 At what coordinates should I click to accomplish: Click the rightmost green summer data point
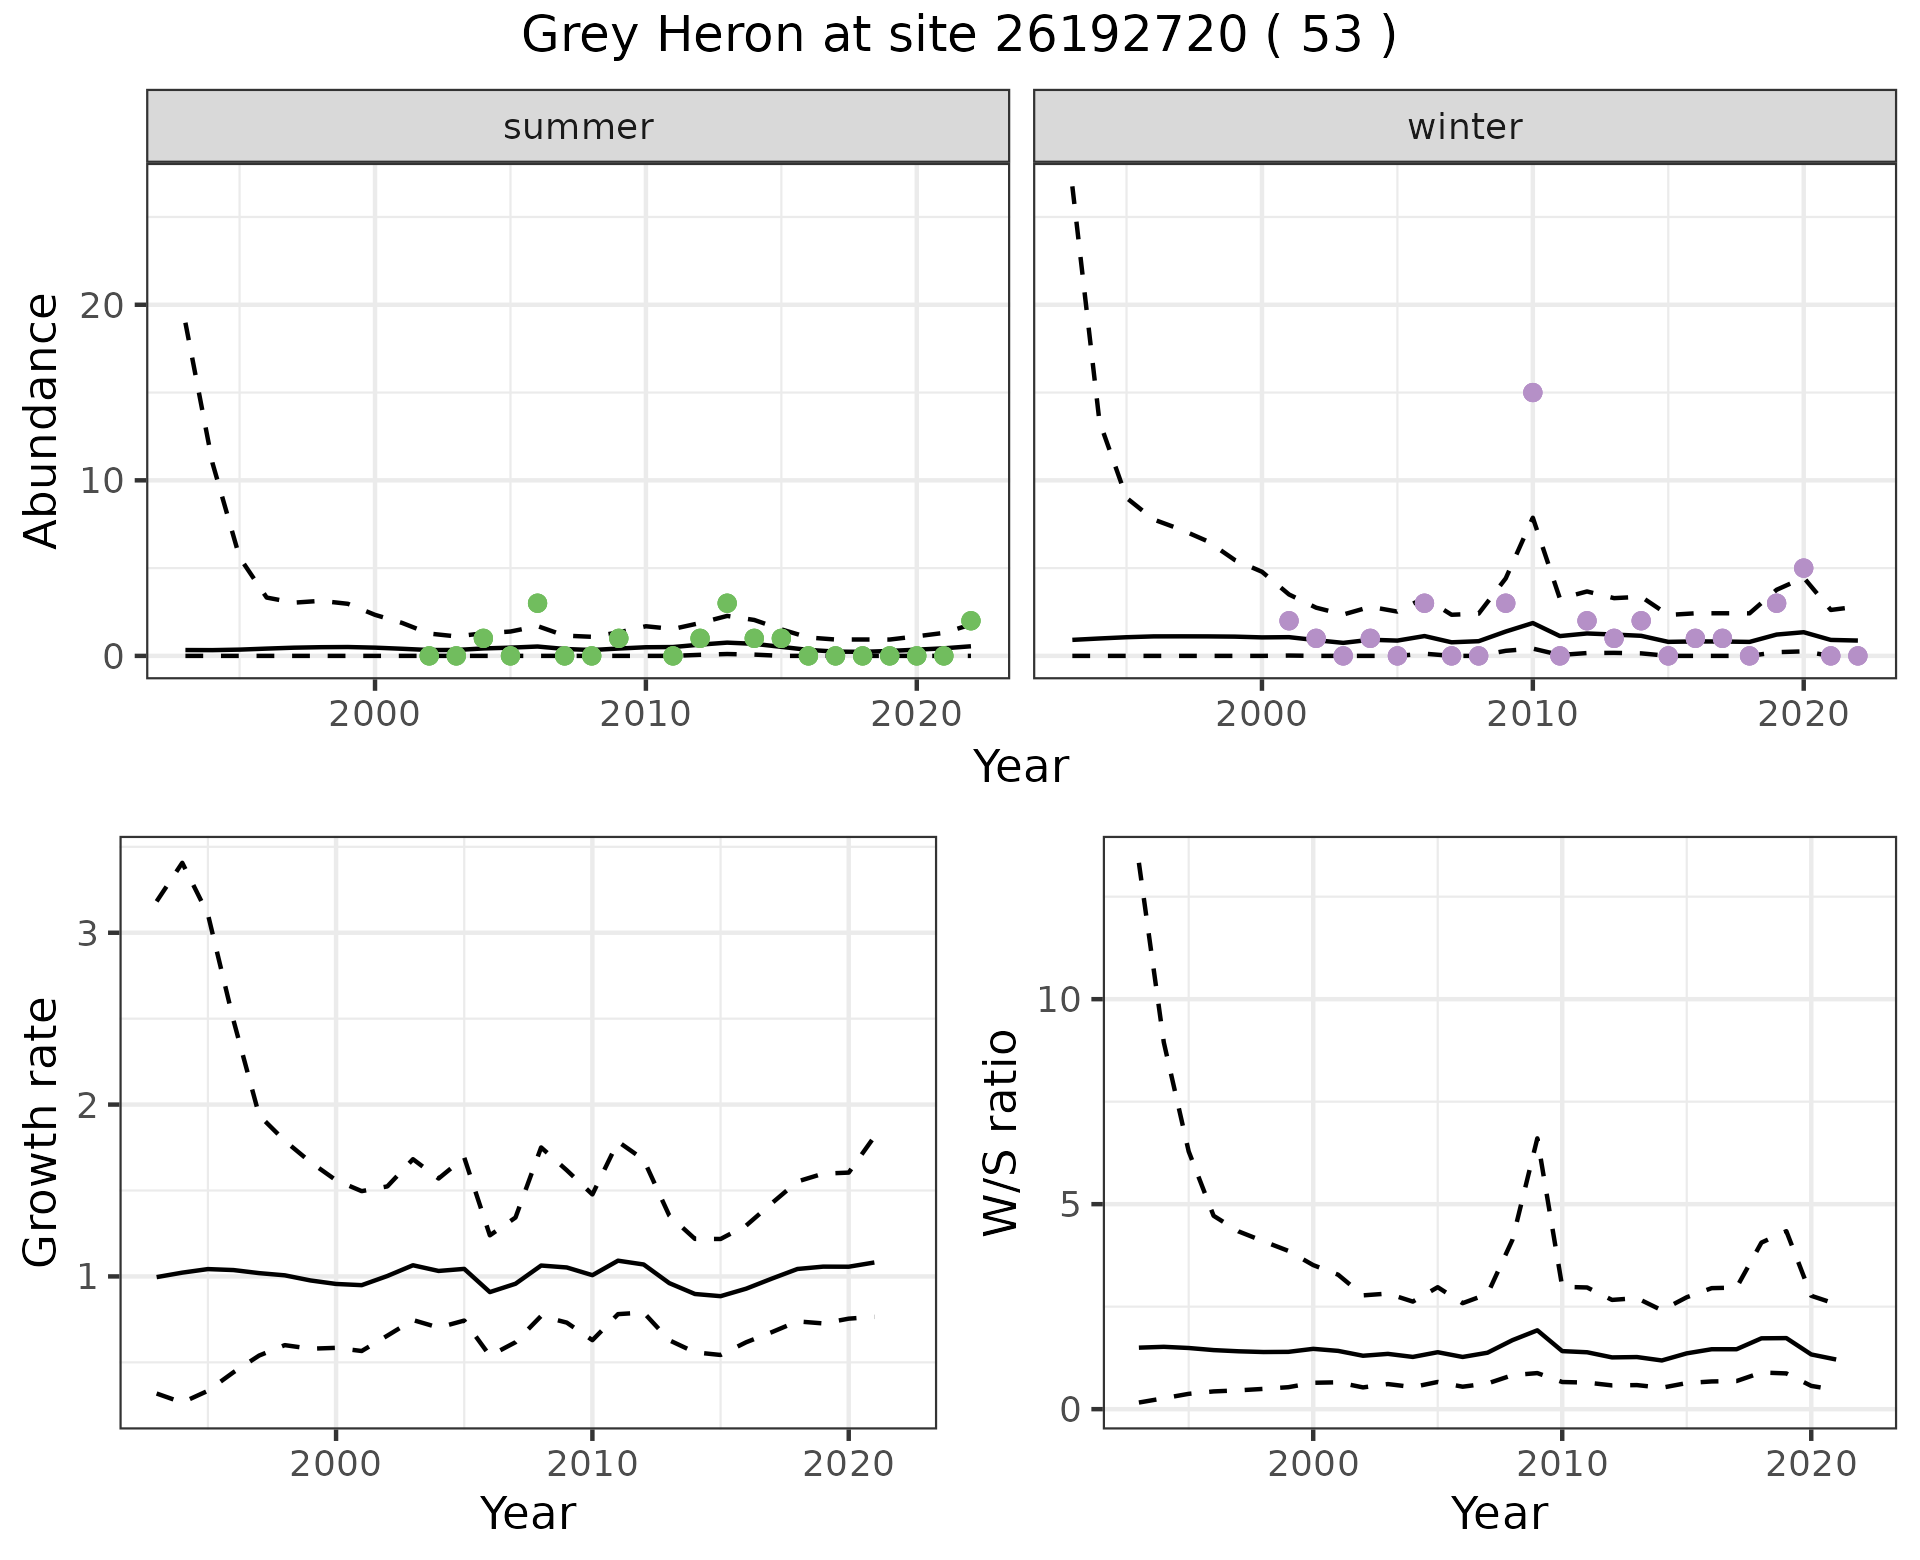[970, 621]
